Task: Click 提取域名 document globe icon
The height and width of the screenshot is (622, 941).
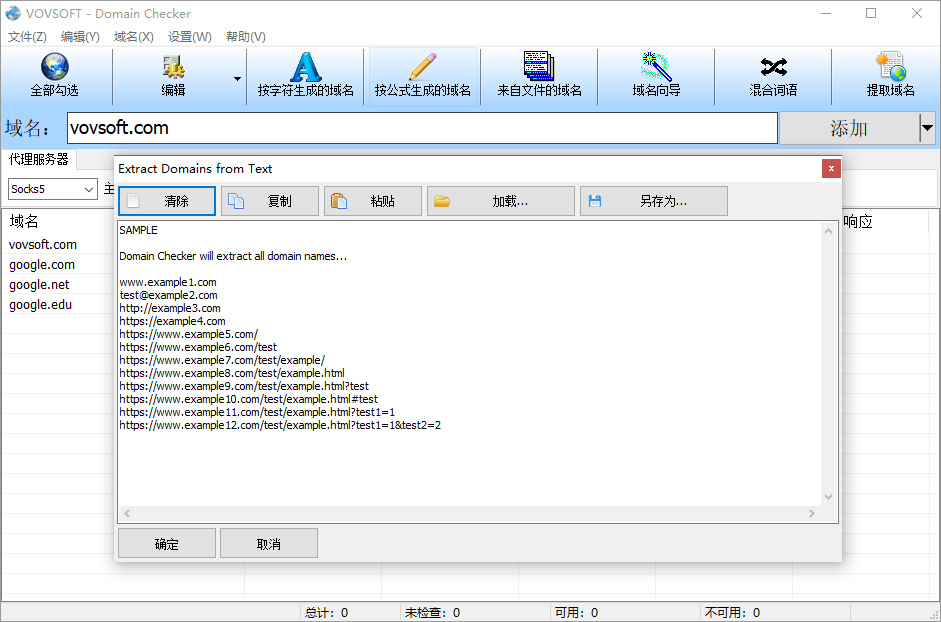Action: 891,66
